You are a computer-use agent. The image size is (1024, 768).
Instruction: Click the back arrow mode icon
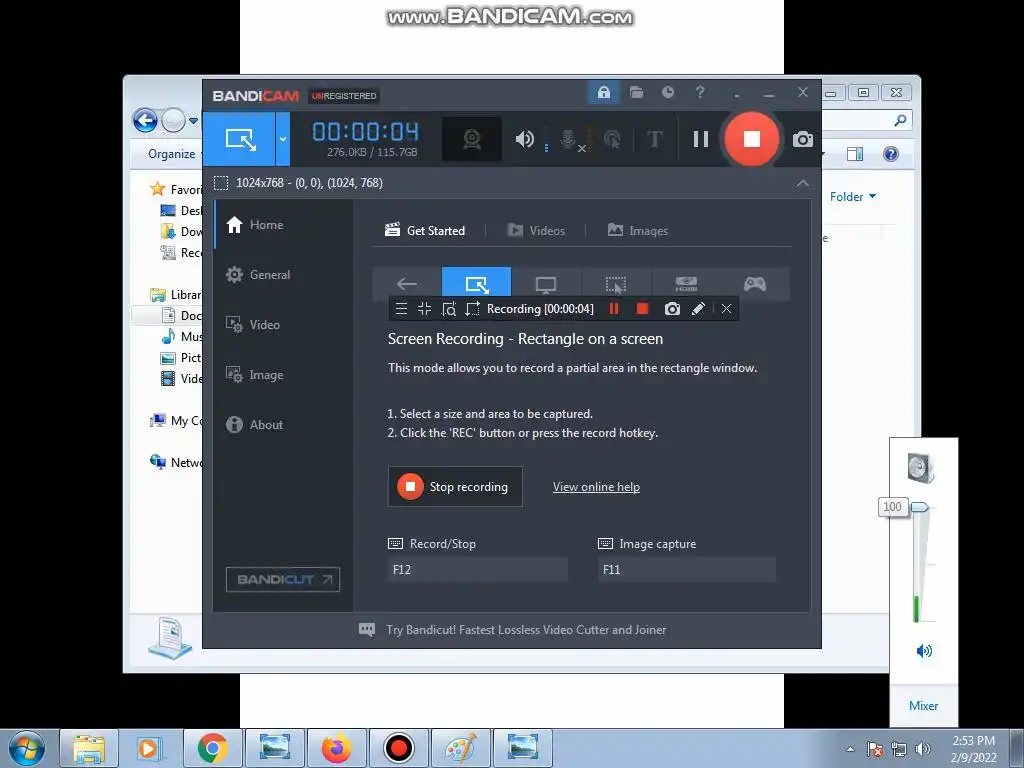pos(407,283)
